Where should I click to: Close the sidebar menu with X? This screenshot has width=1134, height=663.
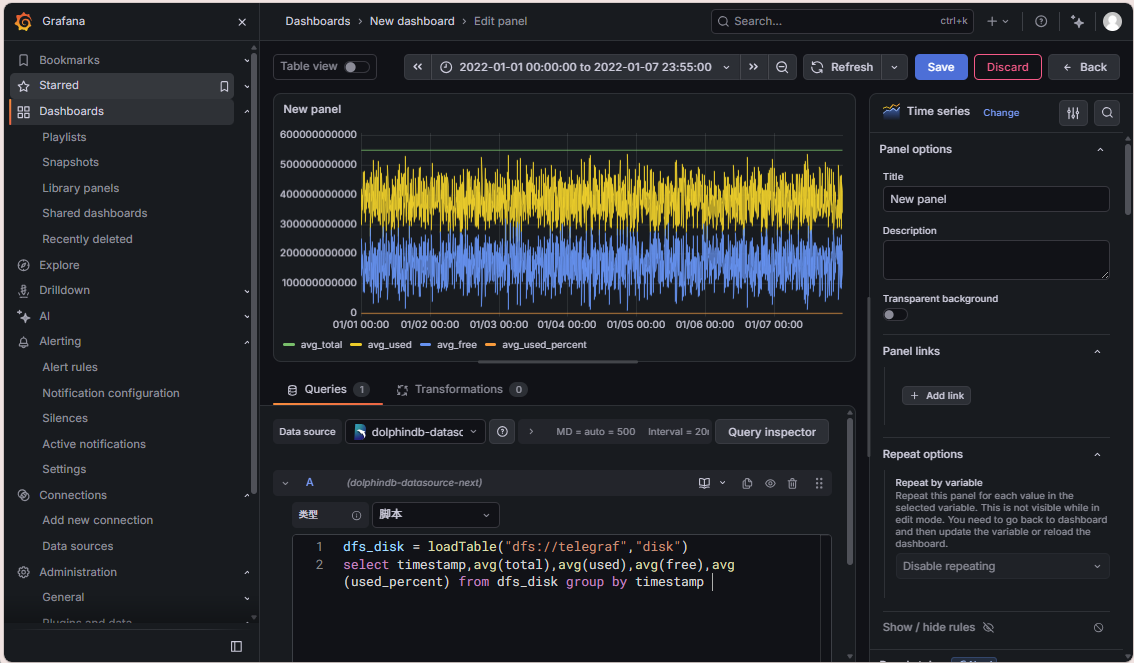point(242,22)
